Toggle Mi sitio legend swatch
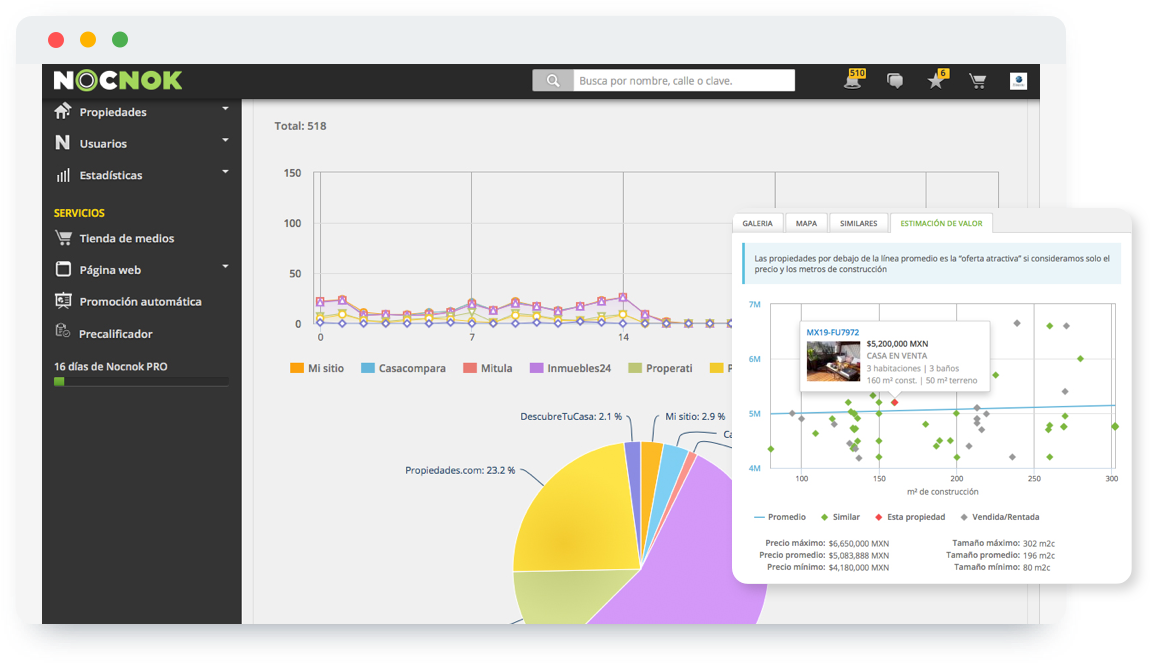The height and width of the screenshot is (664, 1150). [x=297, y=368]
